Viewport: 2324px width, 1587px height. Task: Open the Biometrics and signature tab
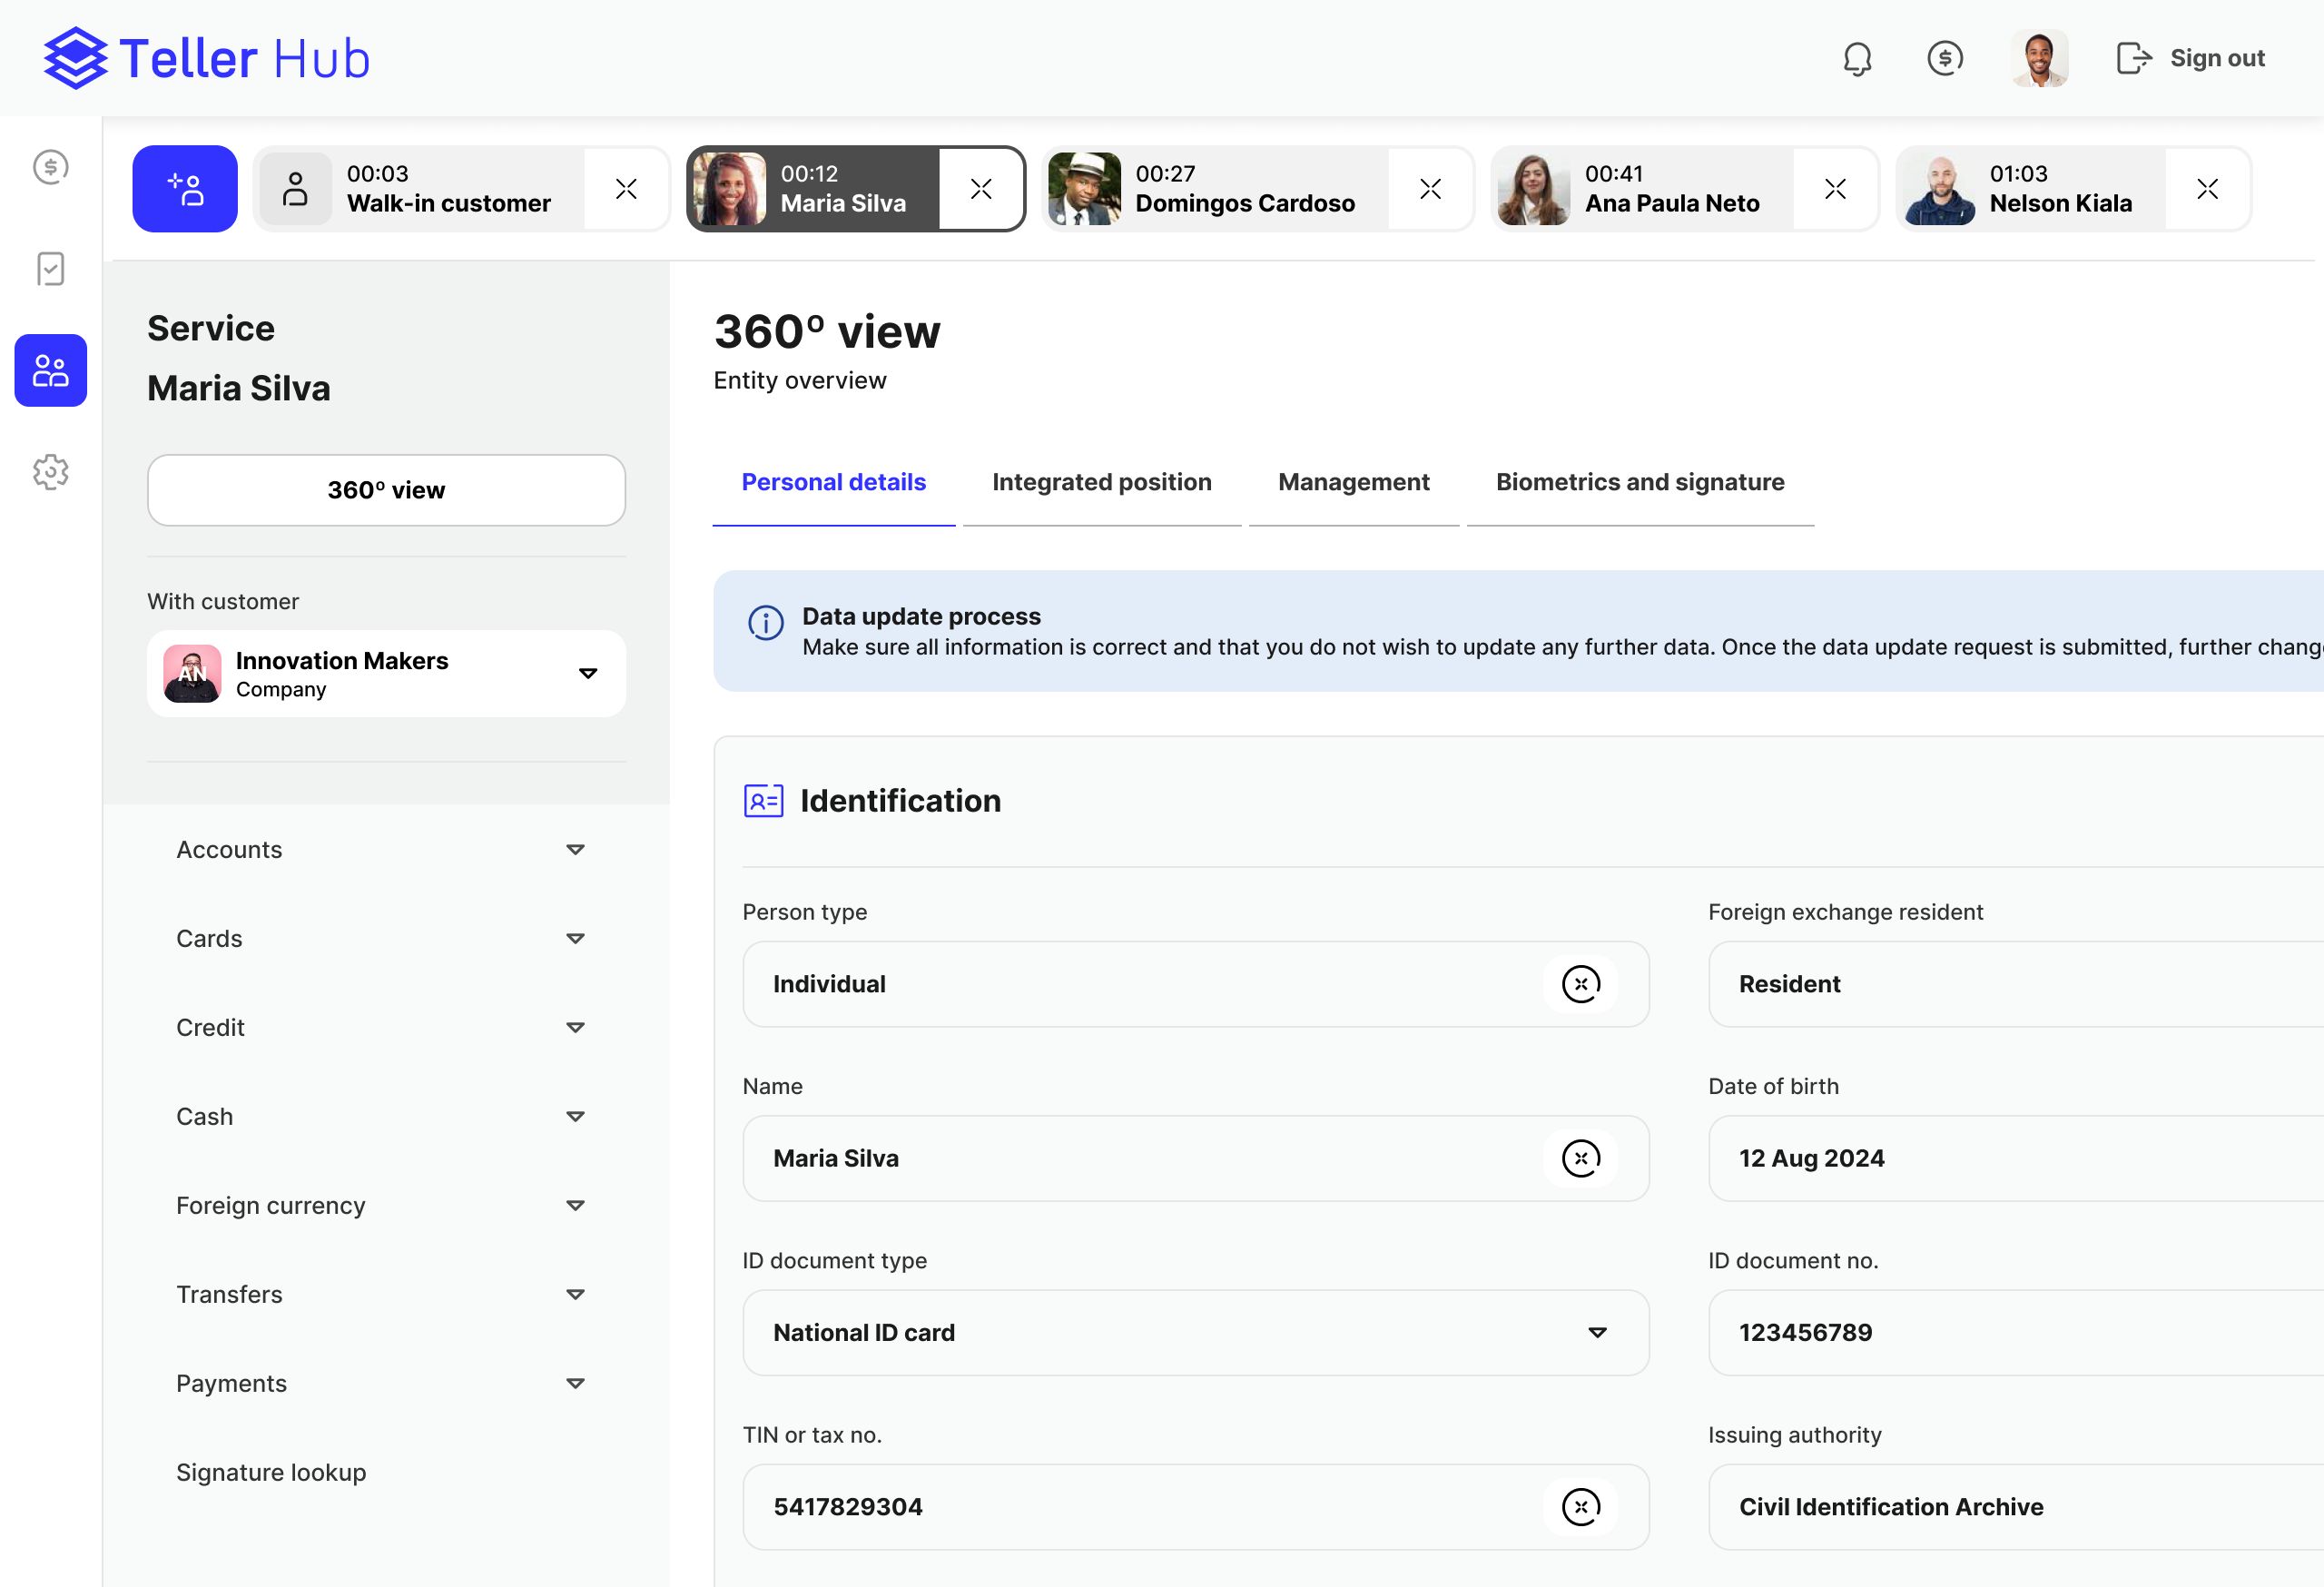1640,482
